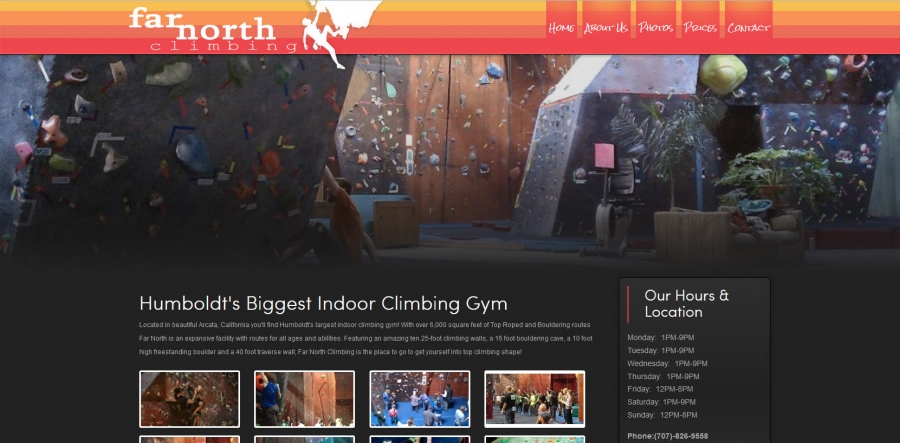Click the intro paragraph about Arcata, California
This screenshot has width=900, height=443.
tap(366, 338)
